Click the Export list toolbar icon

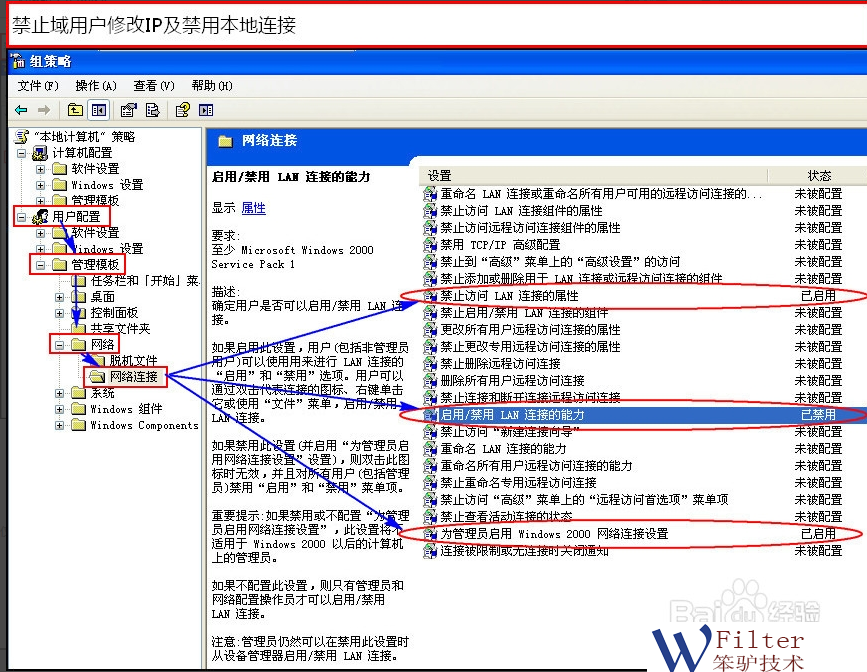pyautogui.click(x=152, y=110)
